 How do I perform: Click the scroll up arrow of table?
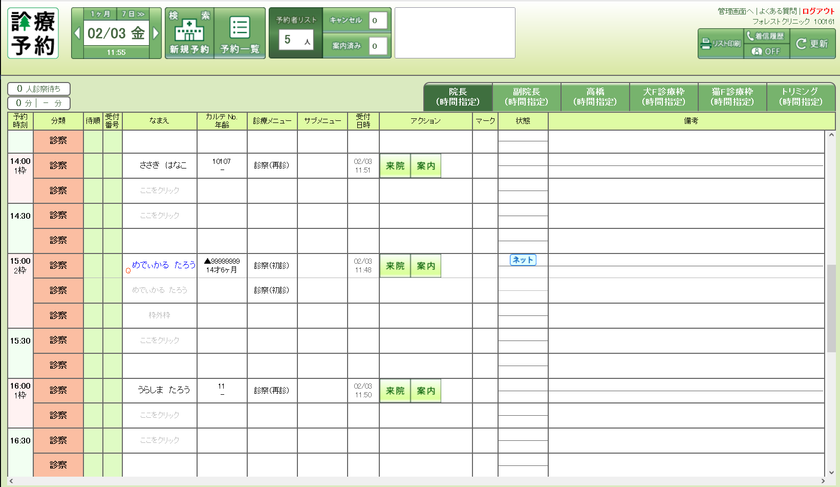[831, 135]
